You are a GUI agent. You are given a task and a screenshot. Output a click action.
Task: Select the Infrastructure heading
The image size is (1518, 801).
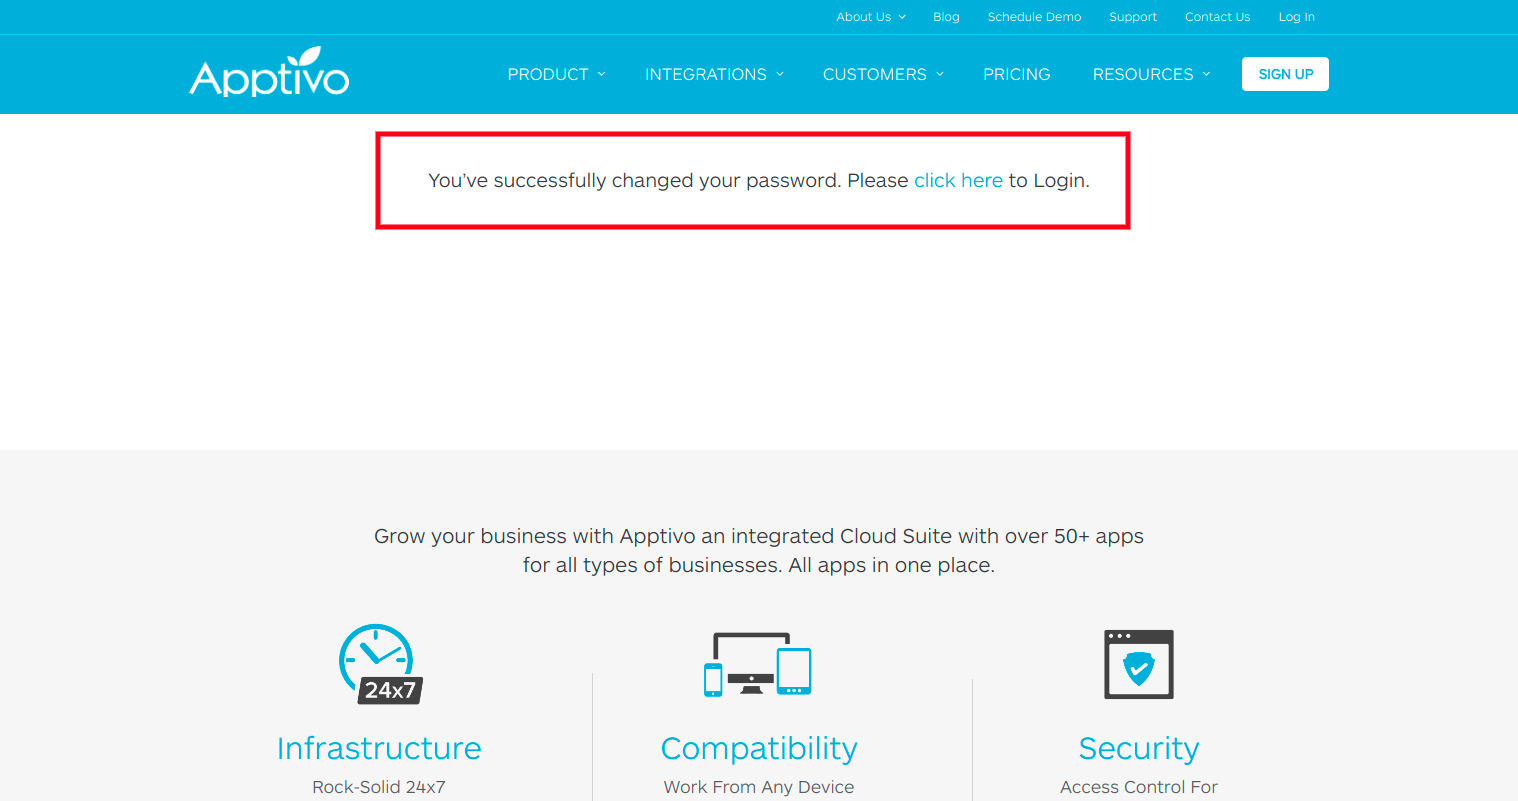pyautogui.click(x=379, y=748)
